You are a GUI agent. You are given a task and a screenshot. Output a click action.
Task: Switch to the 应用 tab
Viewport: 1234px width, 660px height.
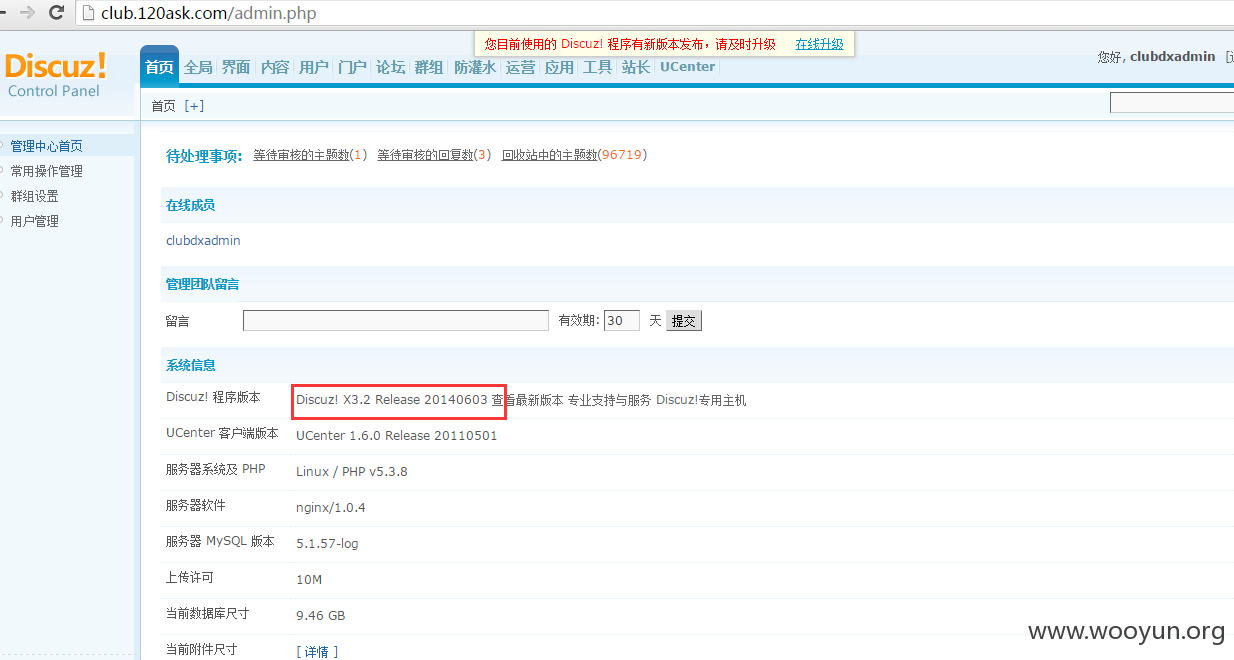(x=559, y=67)
